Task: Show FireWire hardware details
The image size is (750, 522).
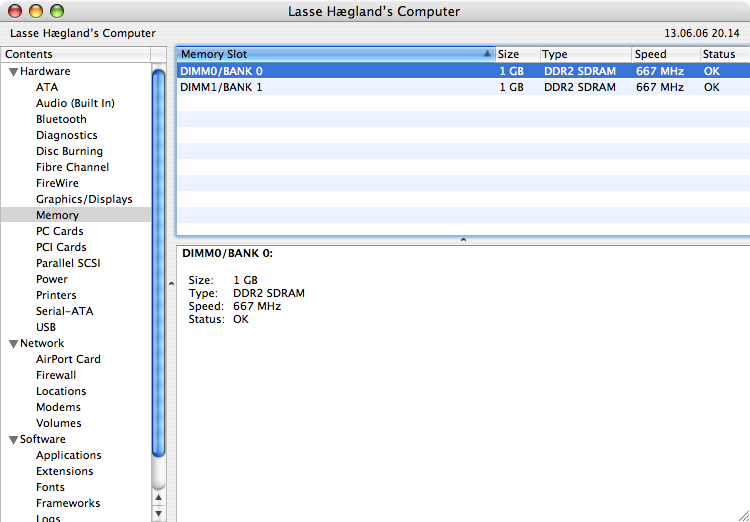Action: click(x=57, y=183)
